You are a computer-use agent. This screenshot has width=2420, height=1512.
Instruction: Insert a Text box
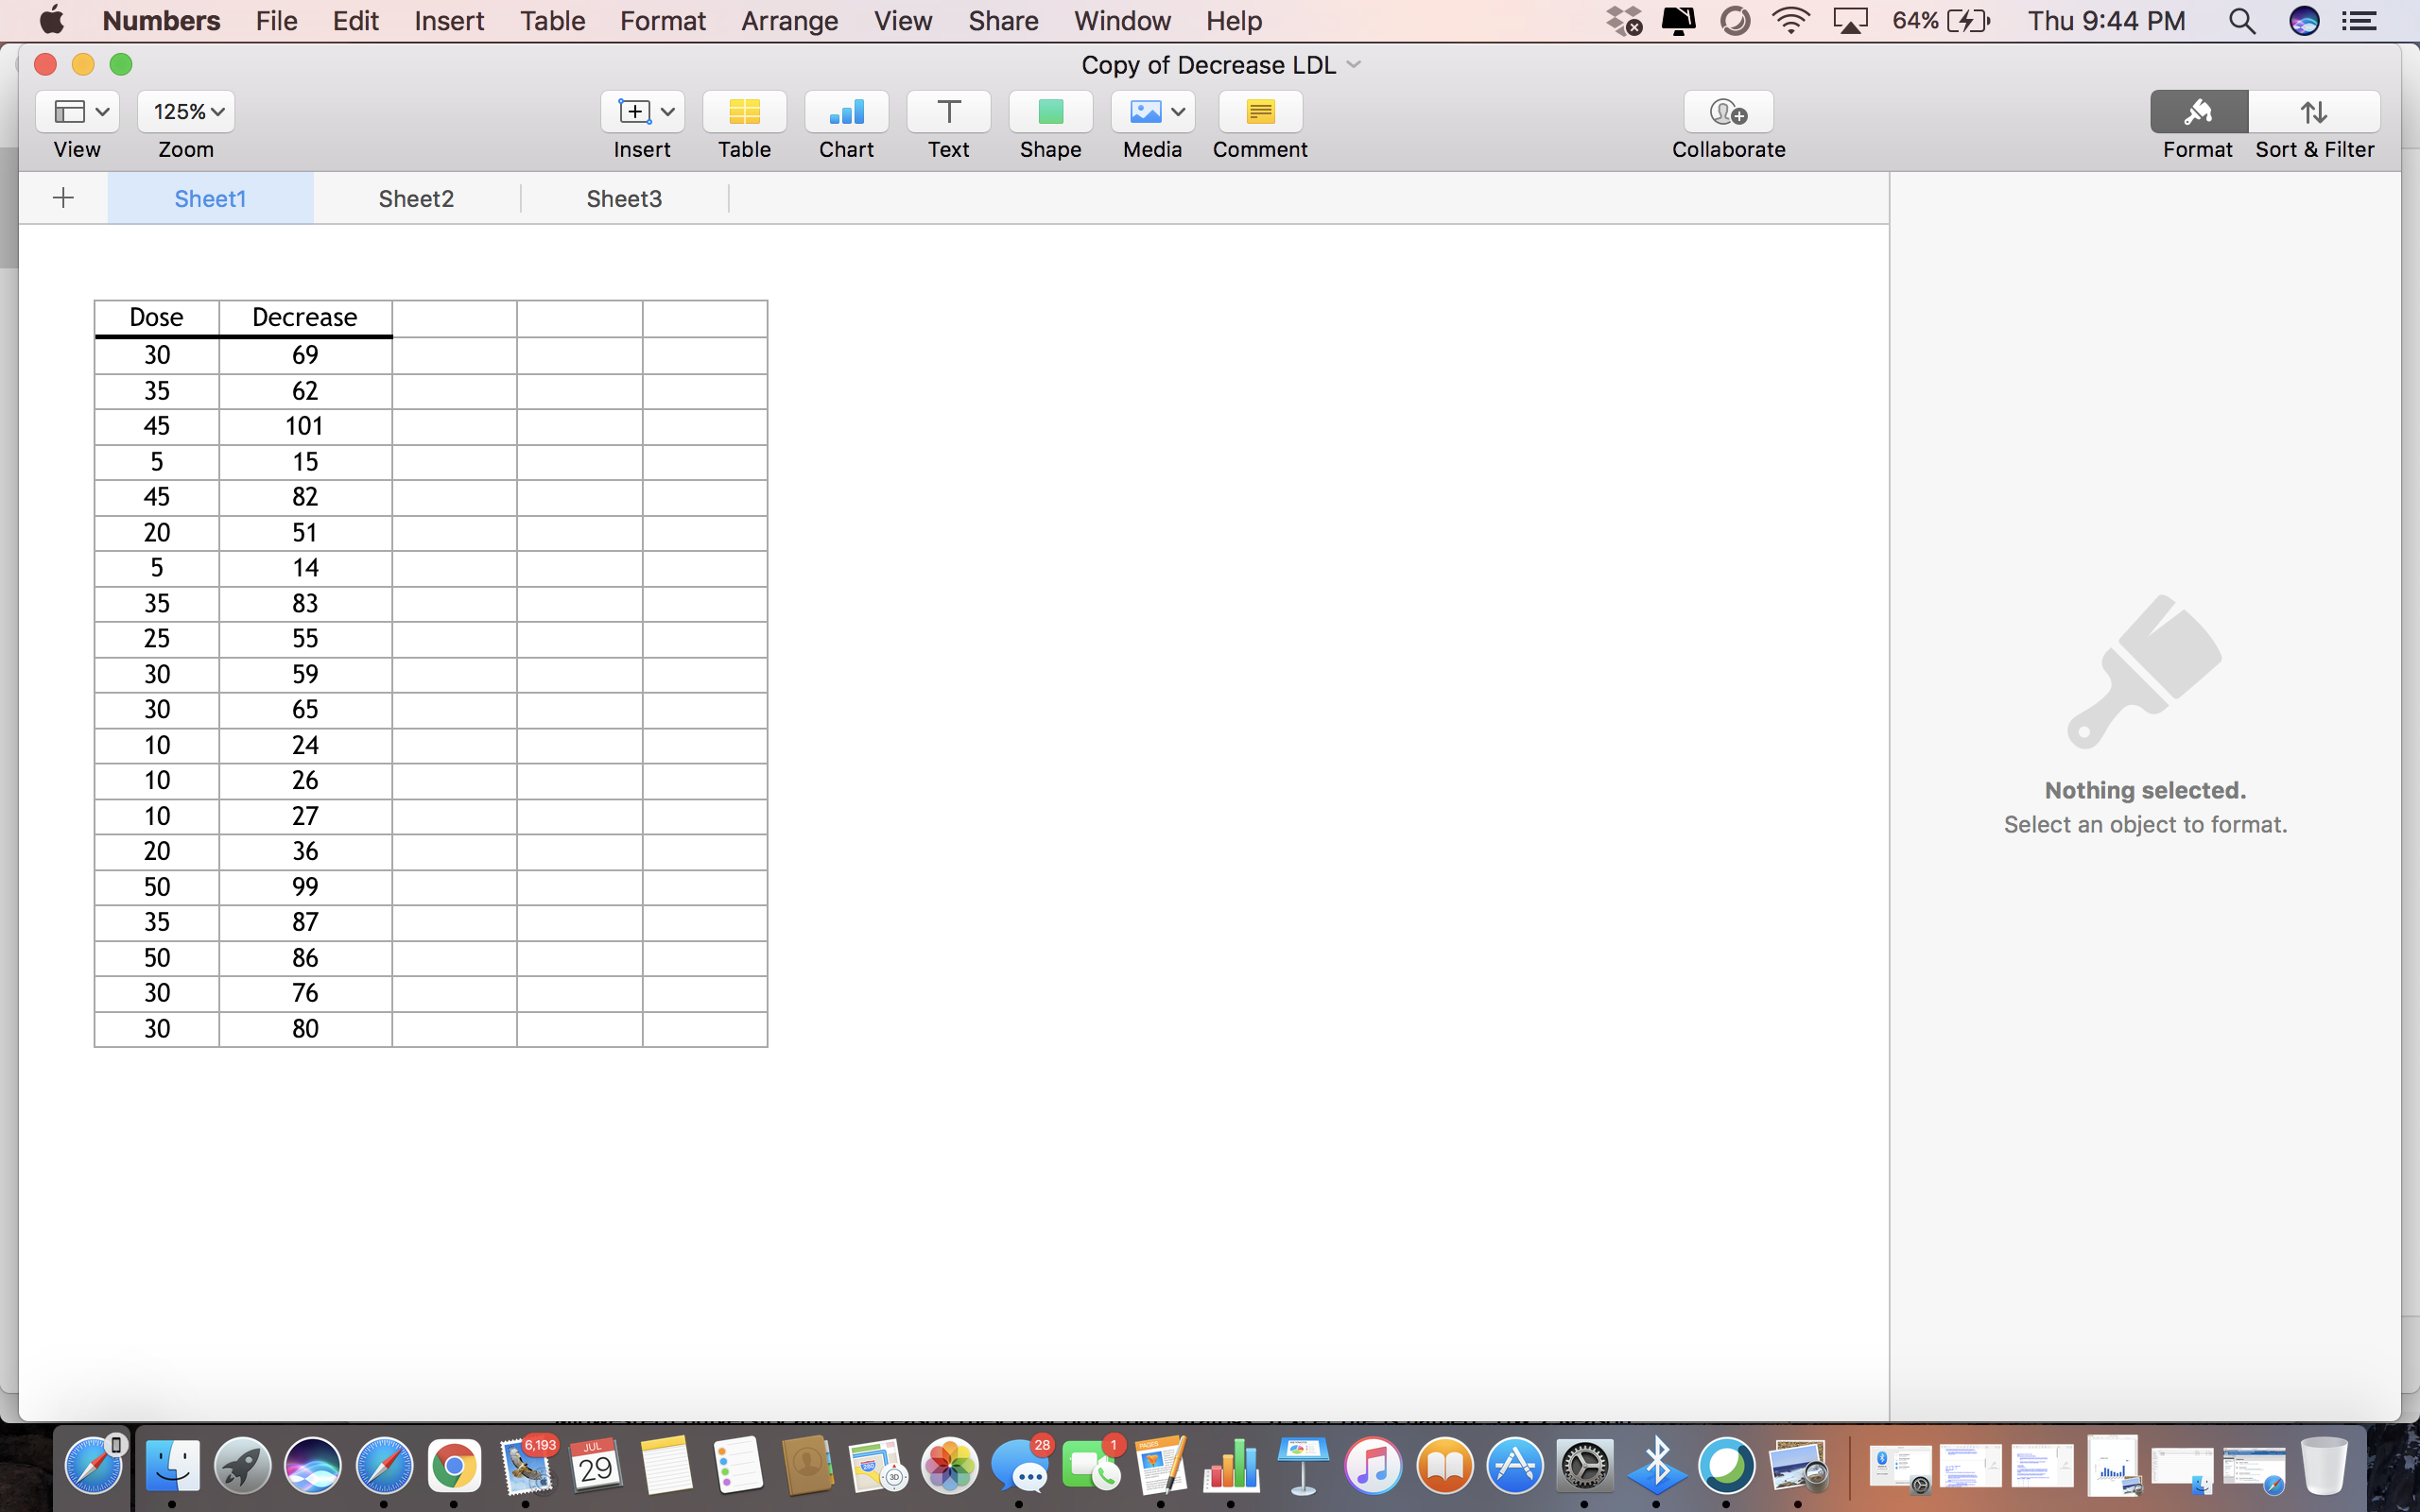[948, 112]
